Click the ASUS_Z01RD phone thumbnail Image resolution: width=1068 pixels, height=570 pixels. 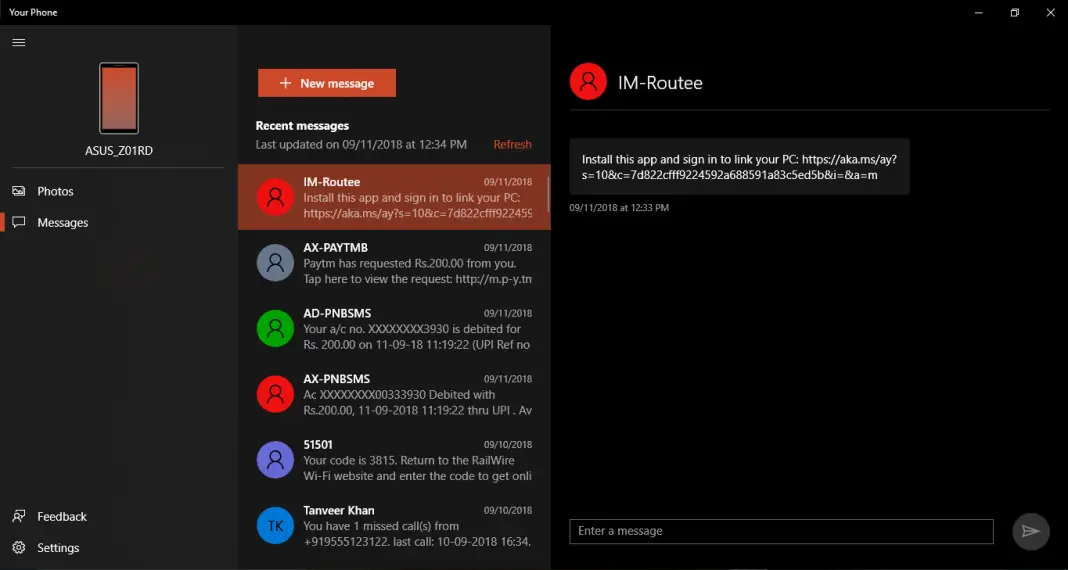[119, 98]
